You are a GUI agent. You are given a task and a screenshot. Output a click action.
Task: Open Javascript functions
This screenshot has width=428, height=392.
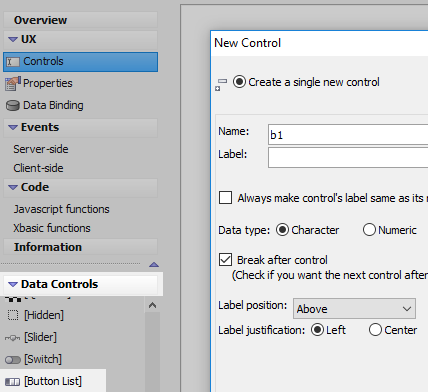coord(61,209)
